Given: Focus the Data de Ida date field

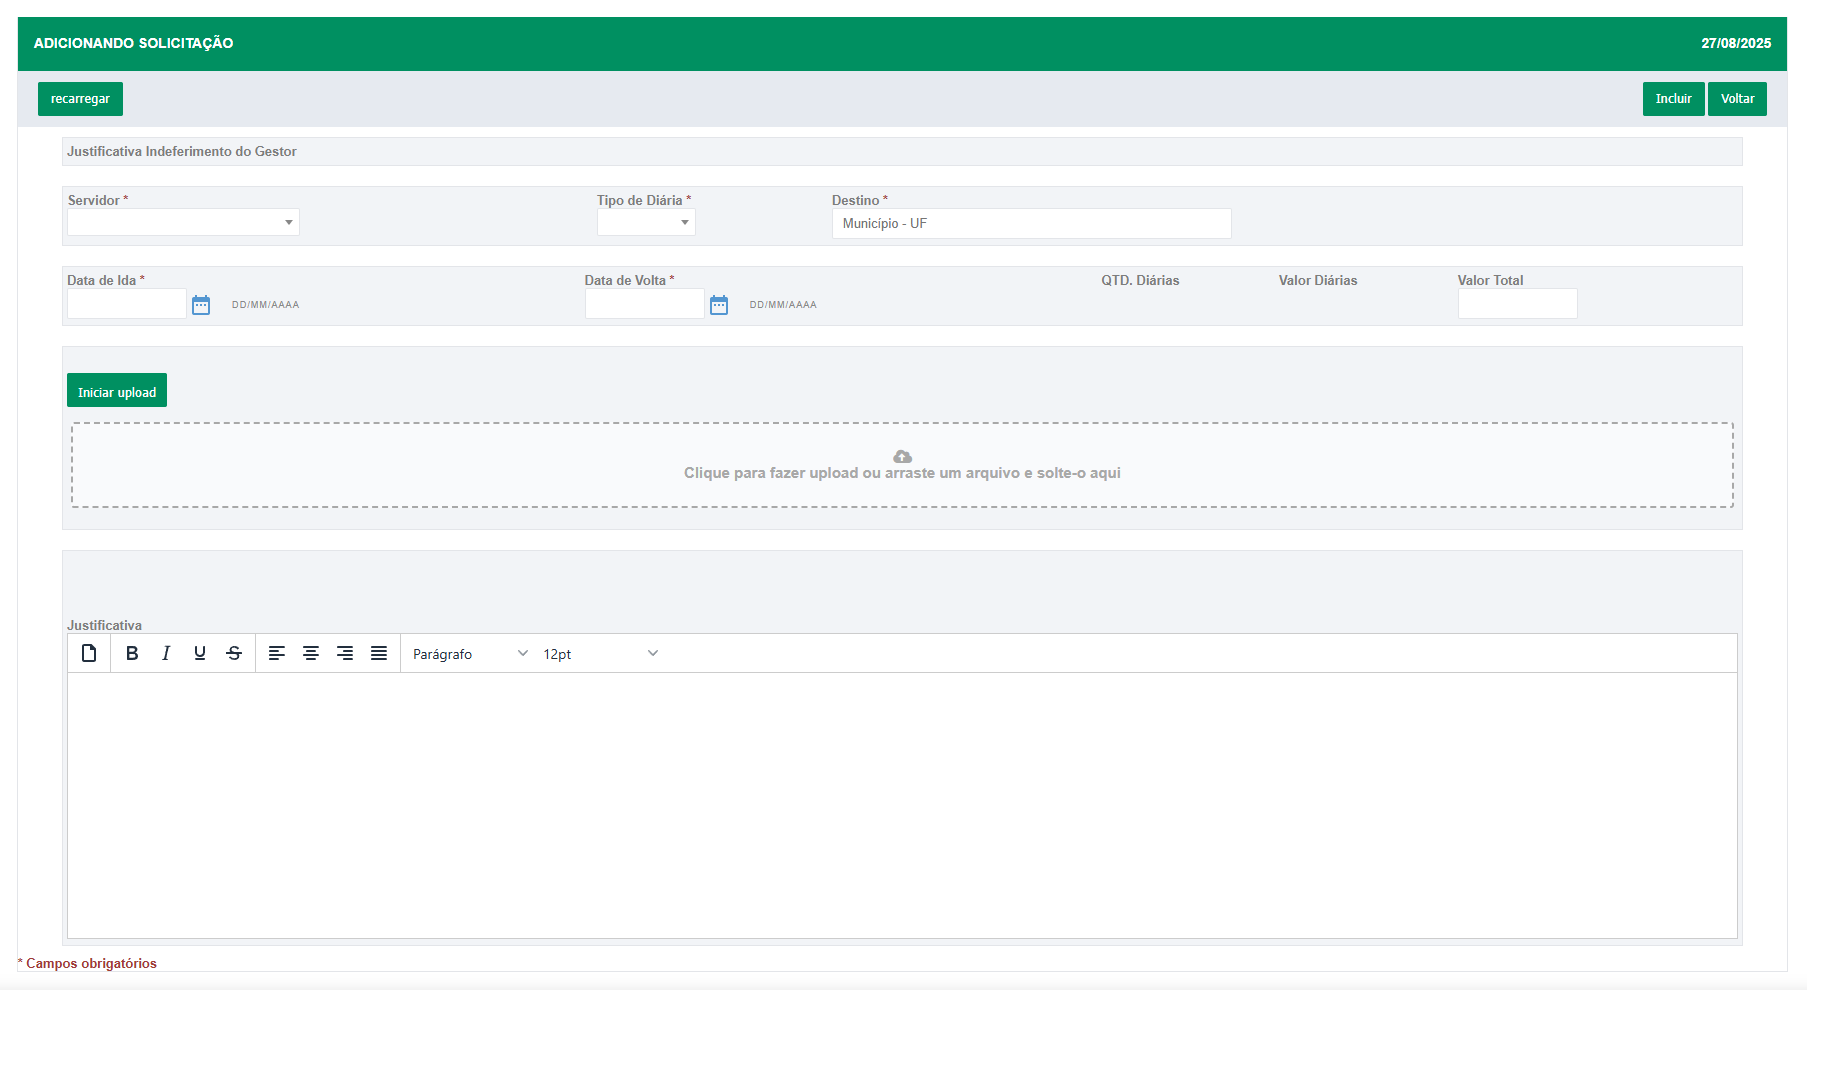Looking at the screenshot, I should point(127,304).
